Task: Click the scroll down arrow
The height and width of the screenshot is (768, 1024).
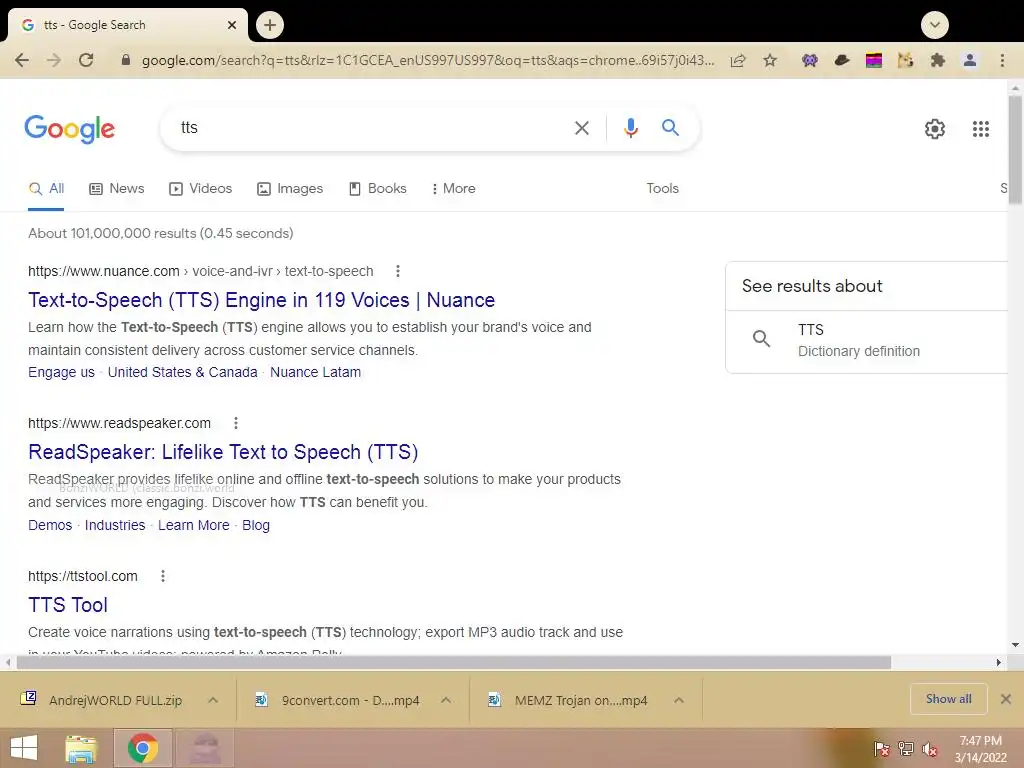Action: [1015, 645]
